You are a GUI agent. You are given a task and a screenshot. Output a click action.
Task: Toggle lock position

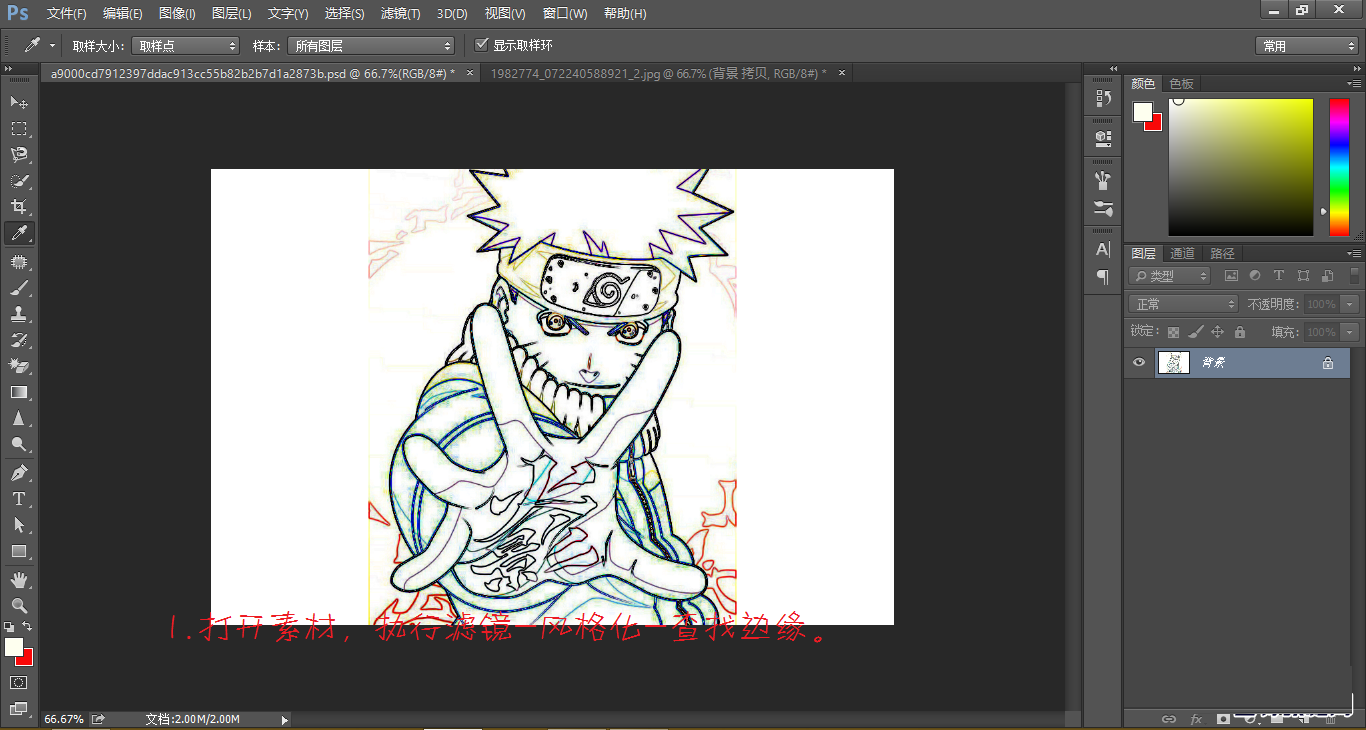[x=1217, y=332]
